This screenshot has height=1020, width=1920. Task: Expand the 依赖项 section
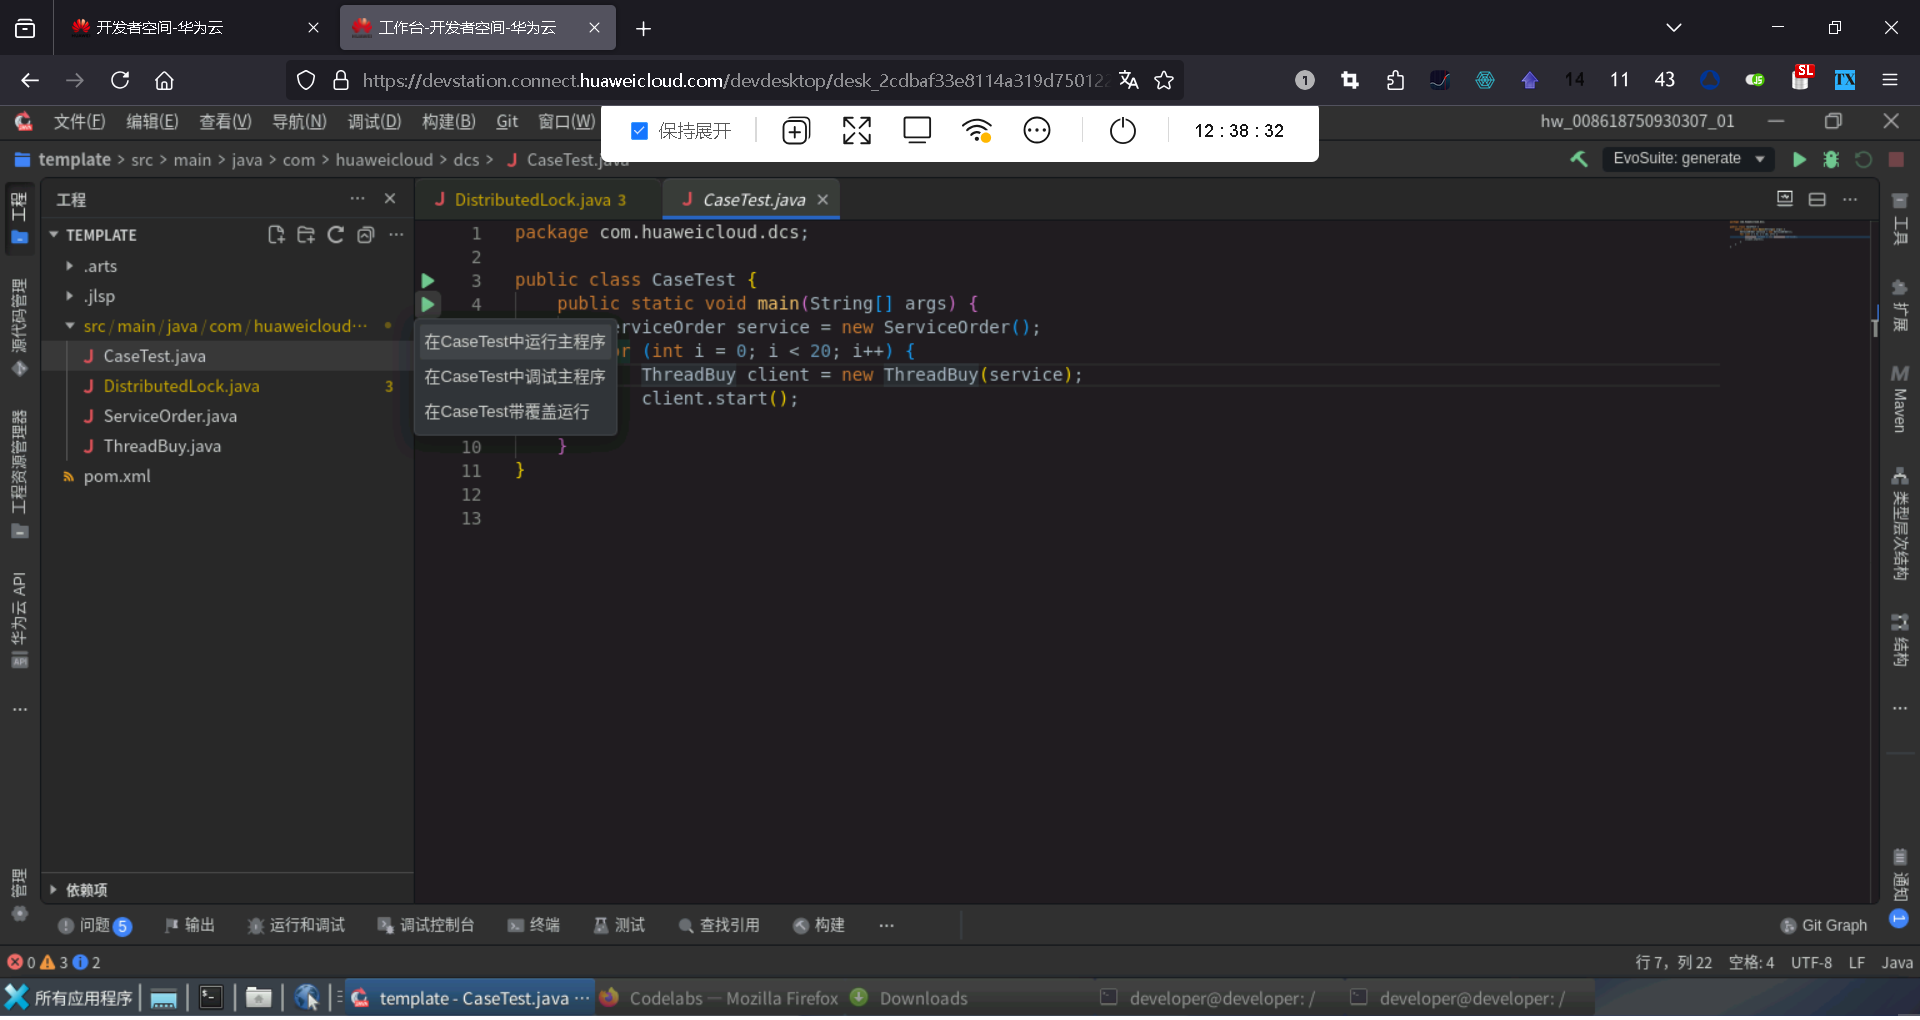54,889
